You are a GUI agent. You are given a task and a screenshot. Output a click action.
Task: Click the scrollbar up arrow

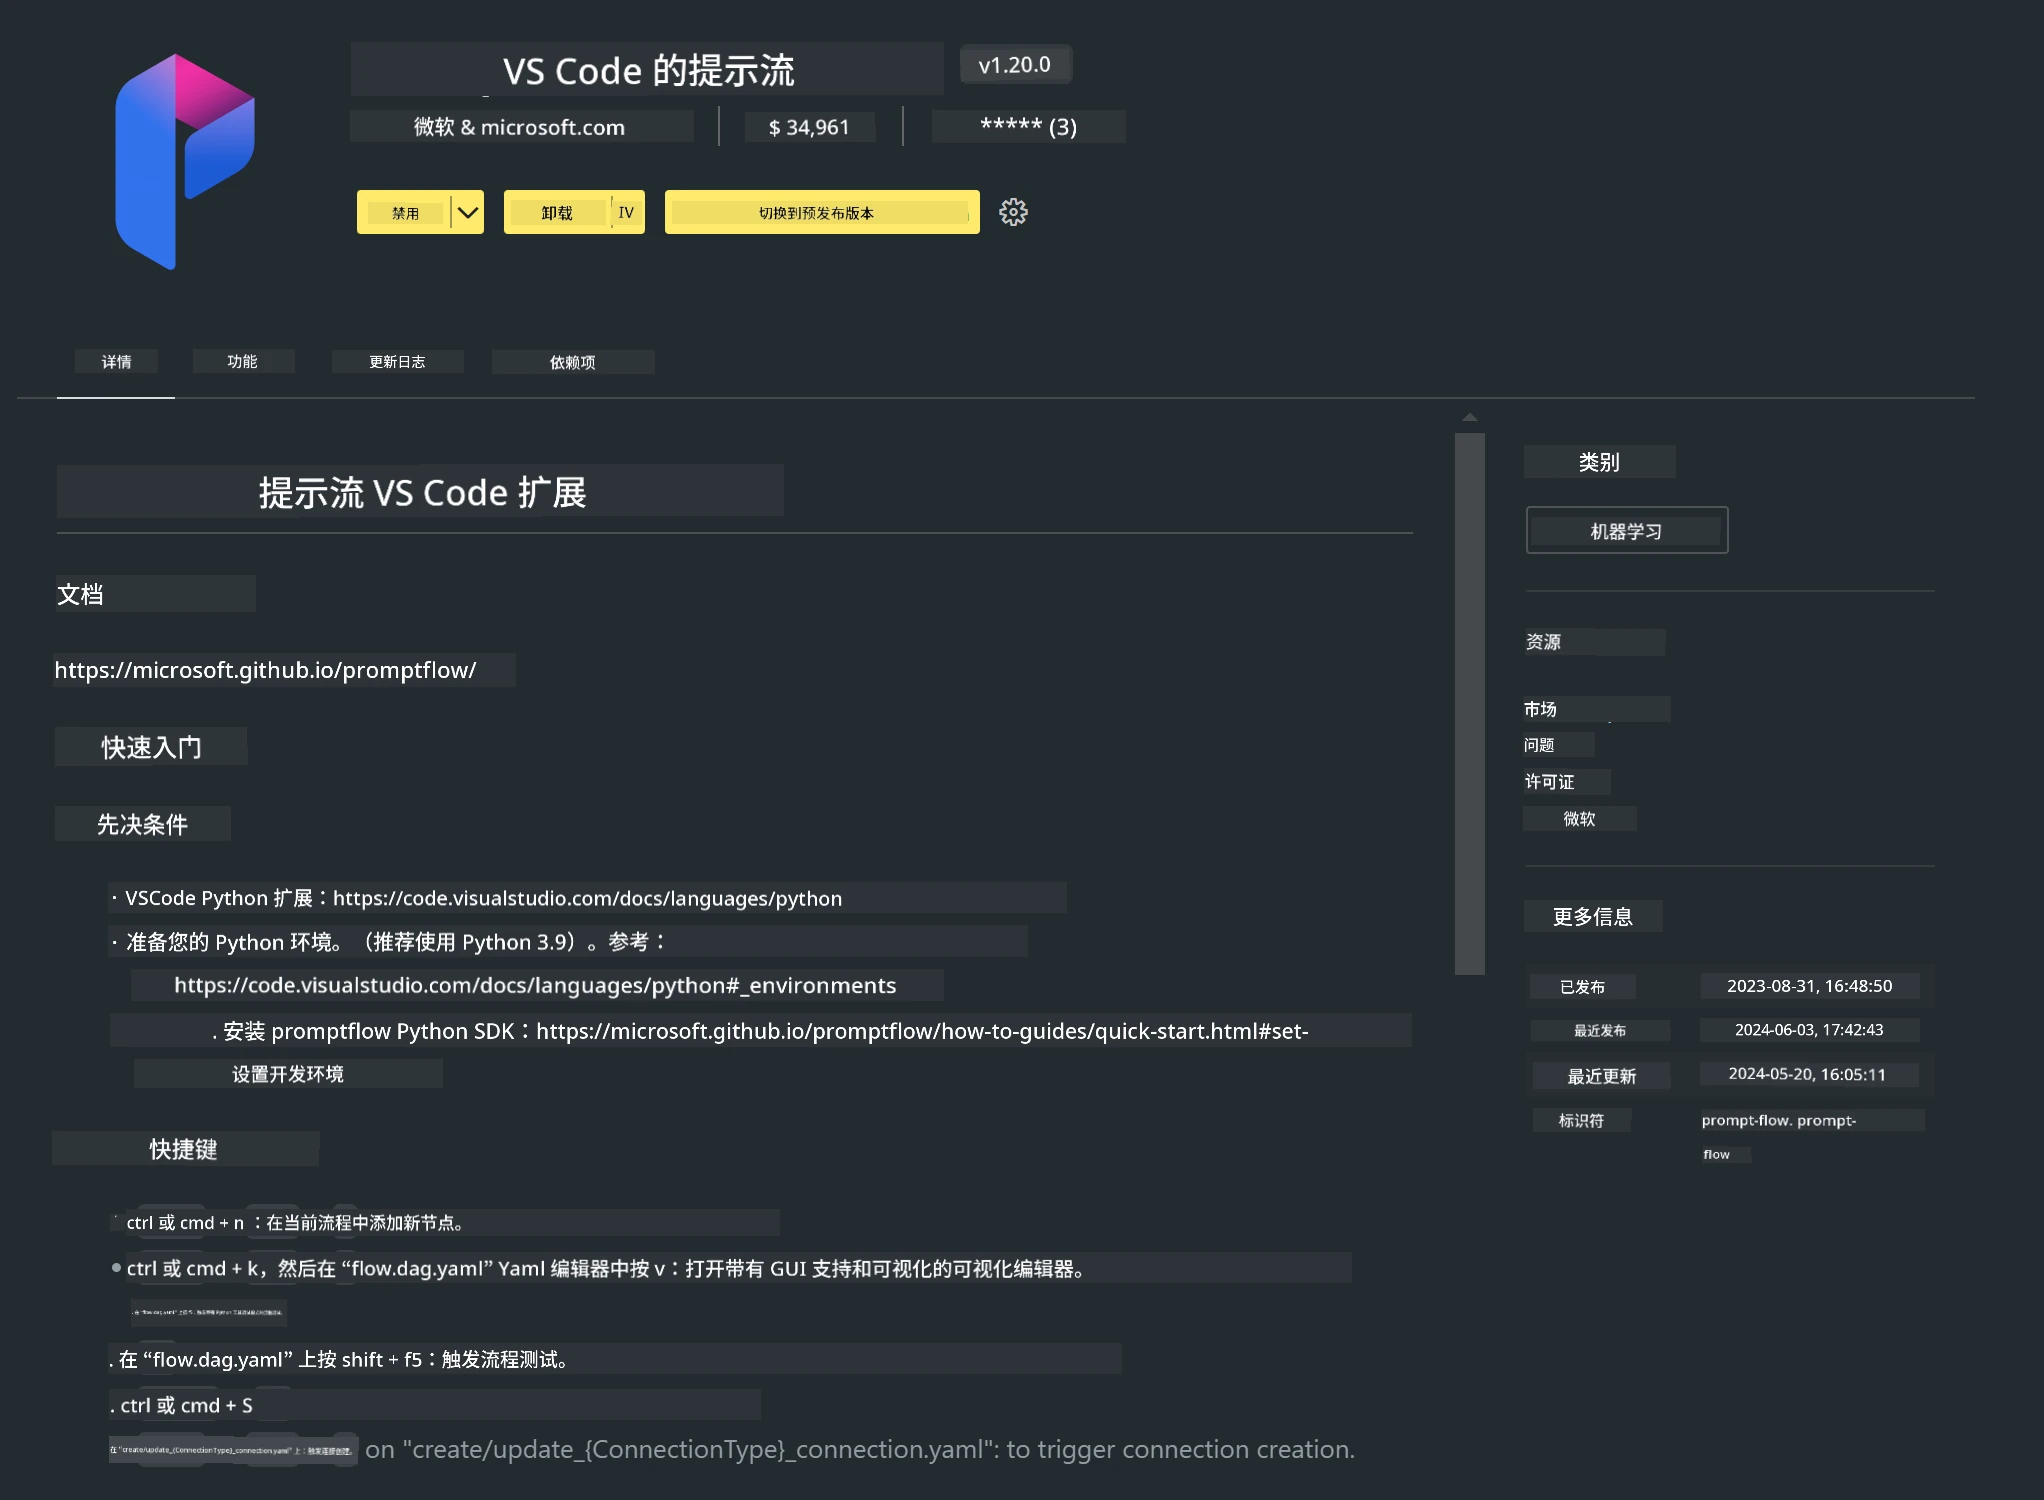1470,417
